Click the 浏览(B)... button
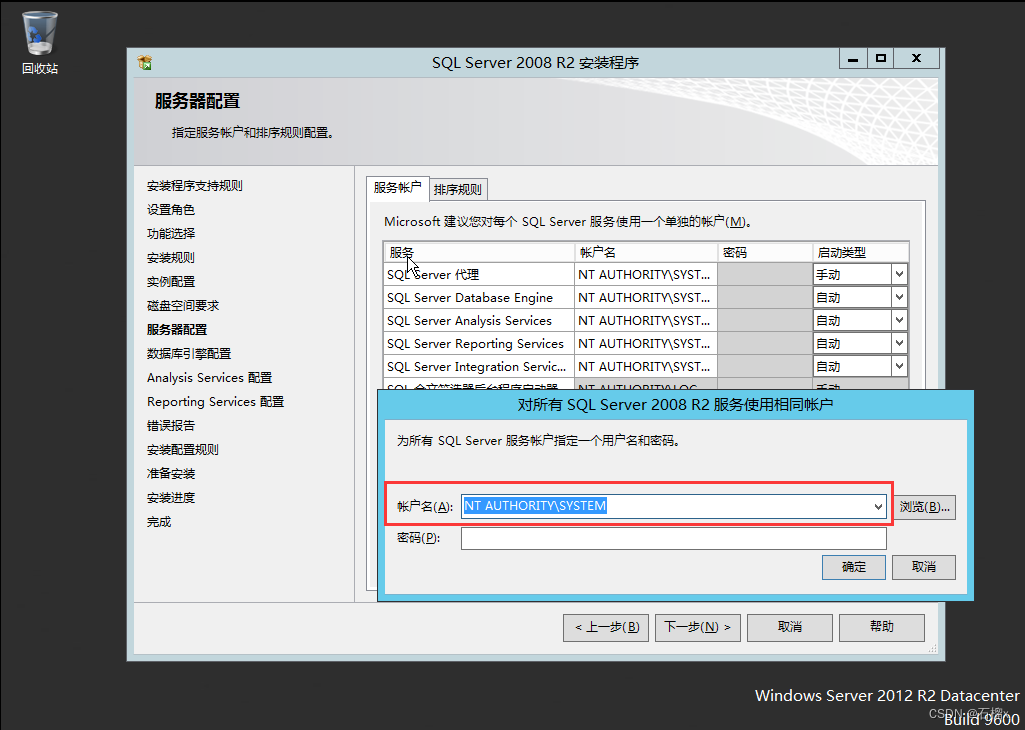The width and height of the screenshot is (1025, 730). 924,507
